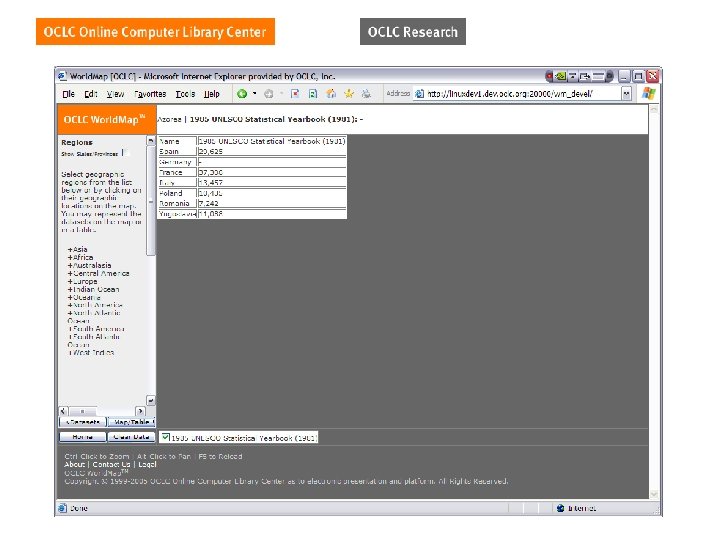Screen dimensions: 720x540
Task: Click the Map/Table button
Action: pyautogui.click(x=132, y=422)
